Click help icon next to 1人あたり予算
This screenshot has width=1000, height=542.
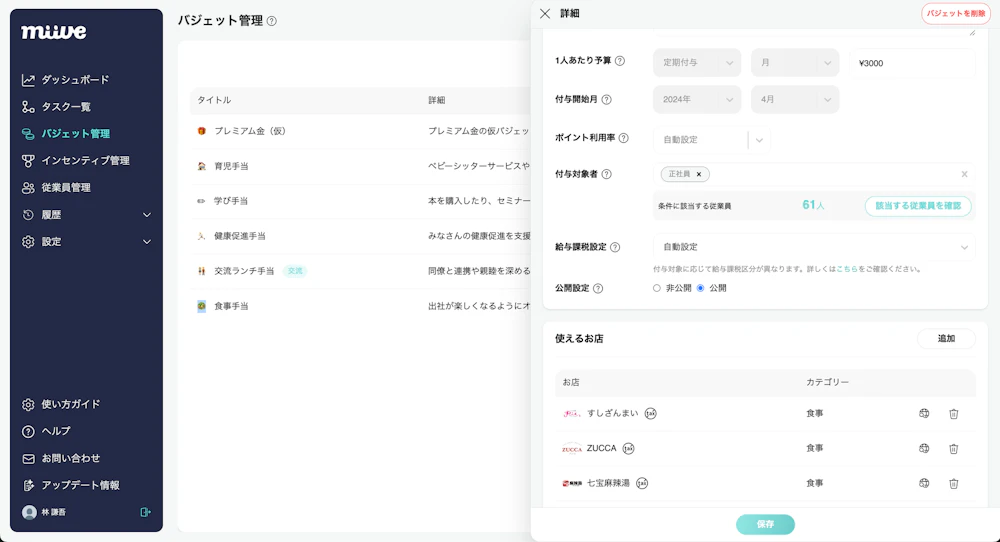[x=620, y=61]
